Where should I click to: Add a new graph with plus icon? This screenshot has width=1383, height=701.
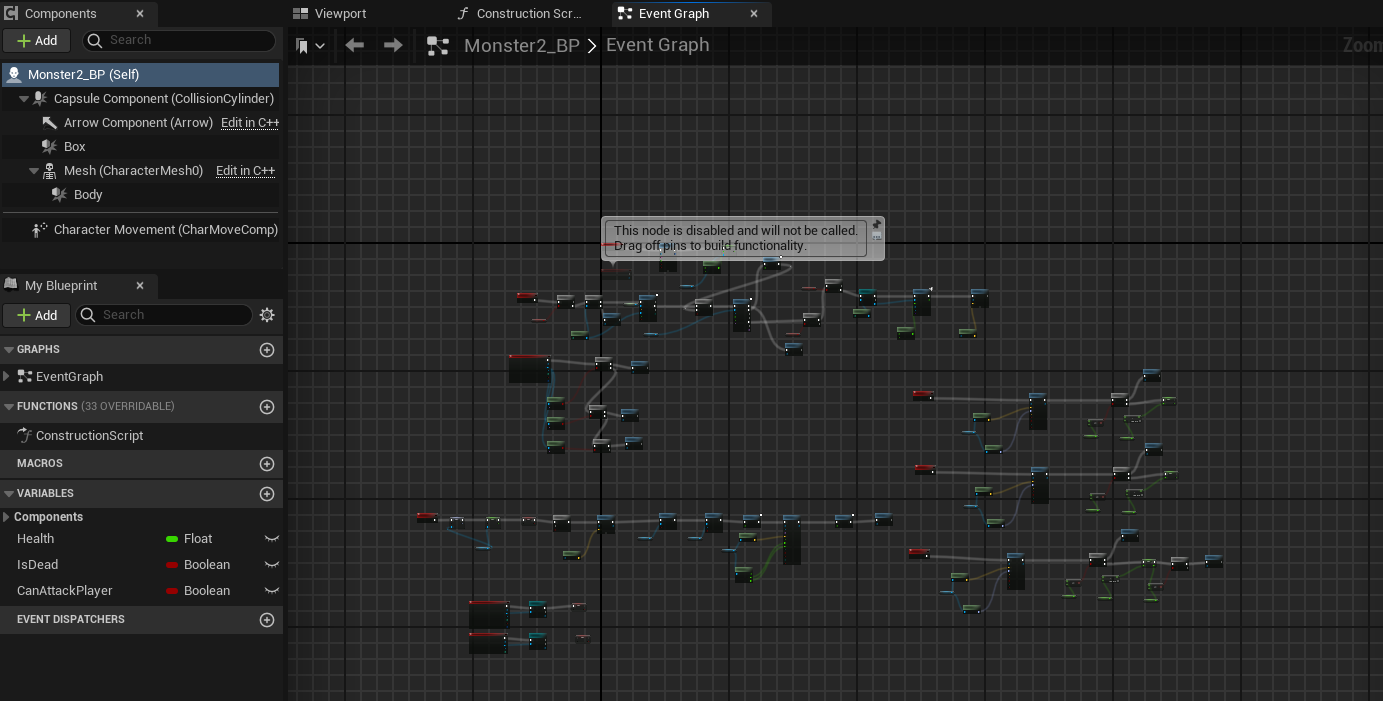tap(267, 350)
